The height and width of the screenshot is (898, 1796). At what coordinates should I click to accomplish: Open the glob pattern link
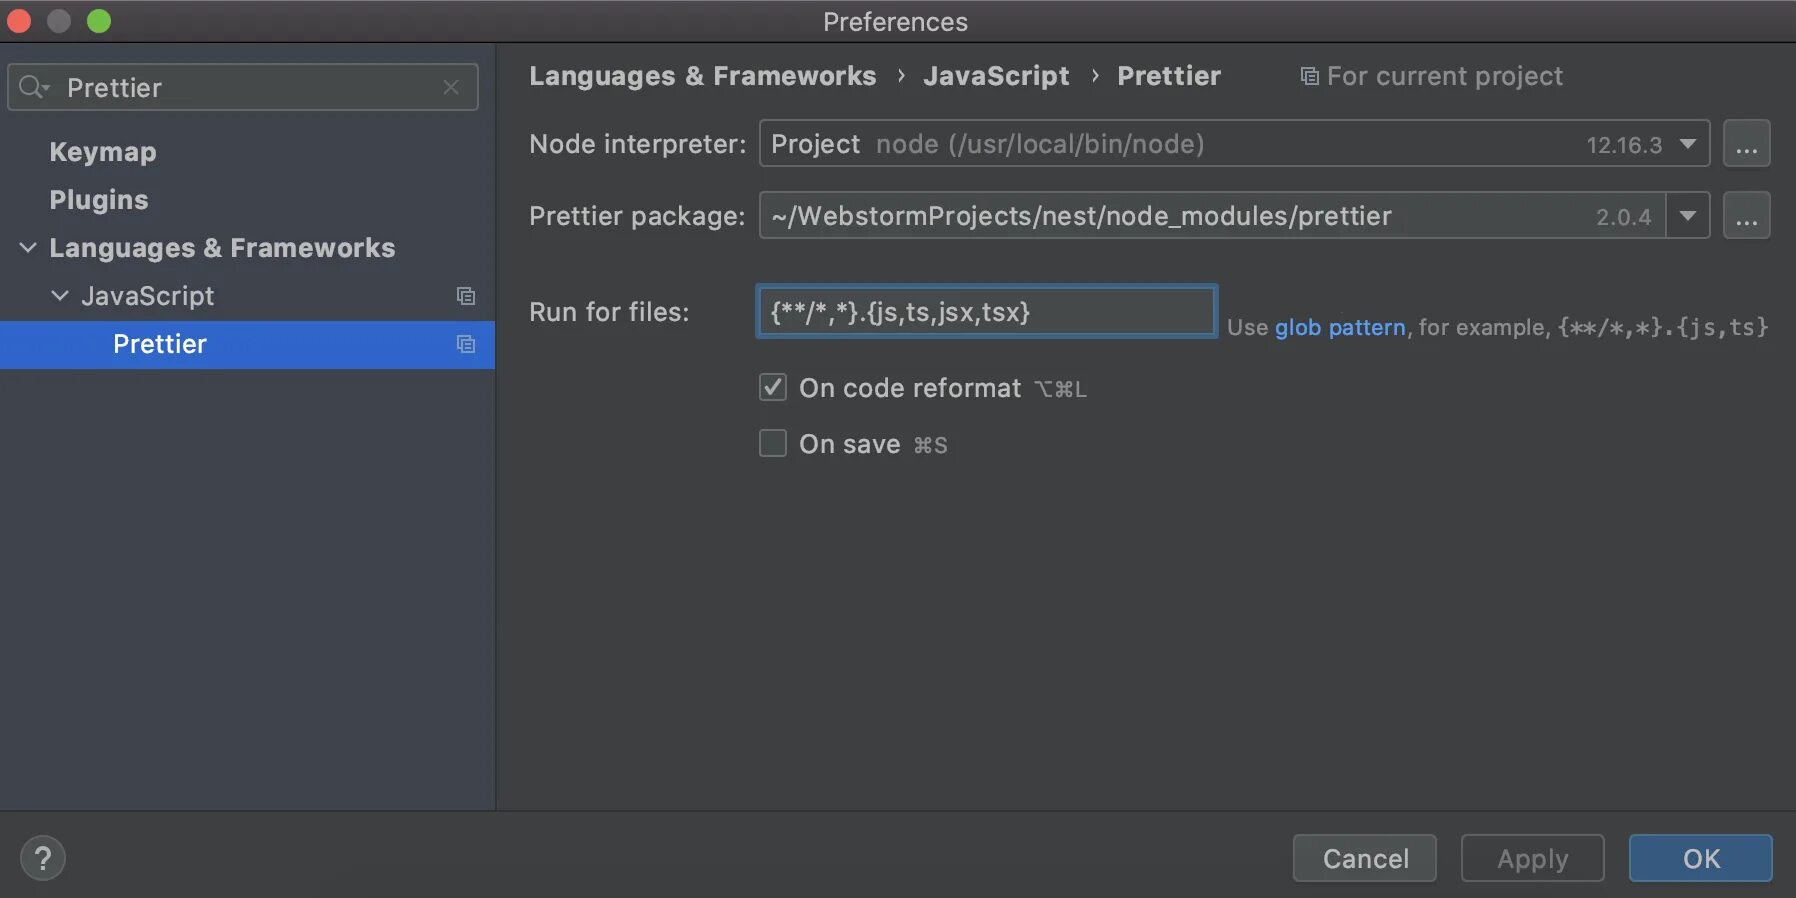click(x=1340, y=327)
